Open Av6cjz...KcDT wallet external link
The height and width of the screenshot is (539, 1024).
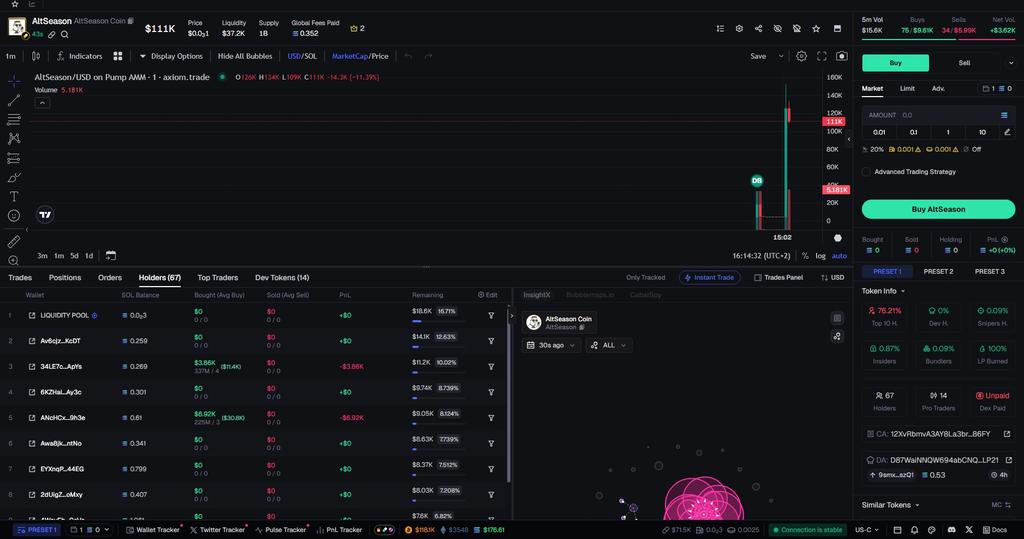point(32,341)
